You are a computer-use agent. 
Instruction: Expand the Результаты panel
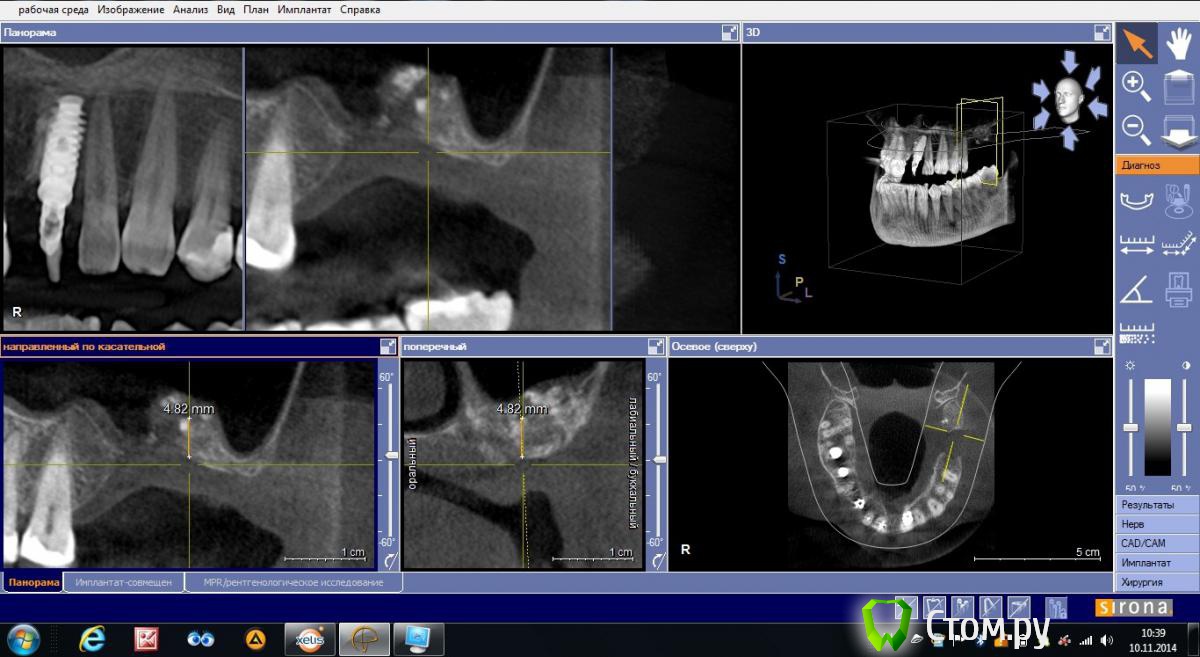pos(1157,505)
